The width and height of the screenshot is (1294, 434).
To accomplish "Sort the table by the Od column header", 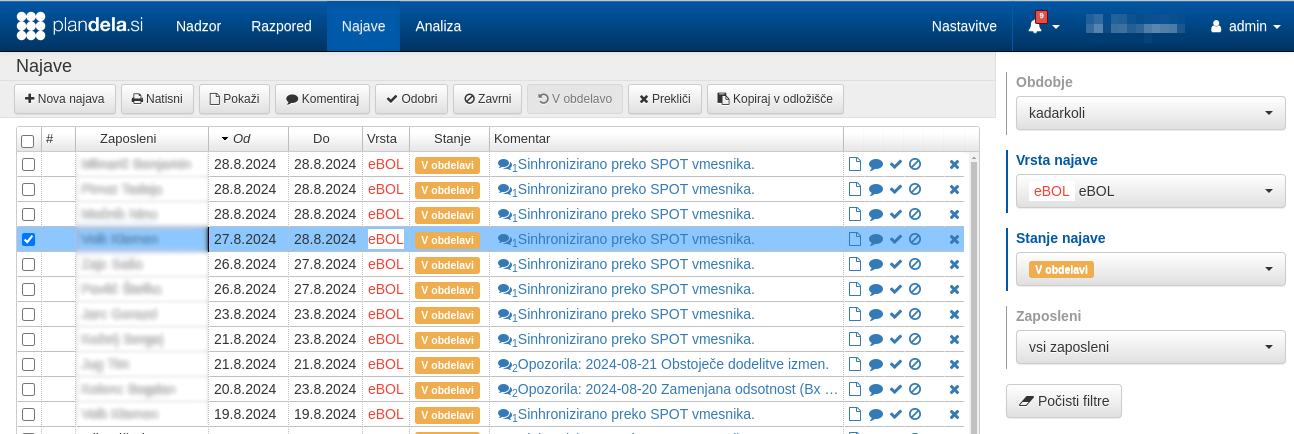I will (242, 138).
